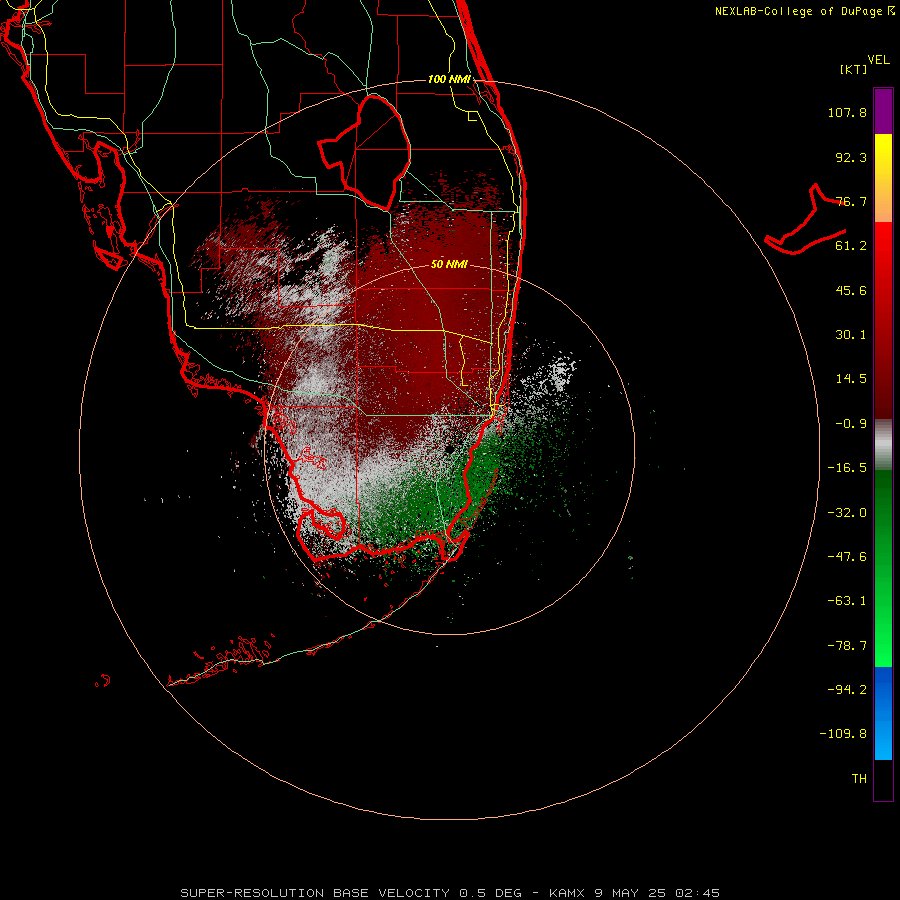Select the 45.6 legend value
The image size is (900, 900).
point(851,290)
